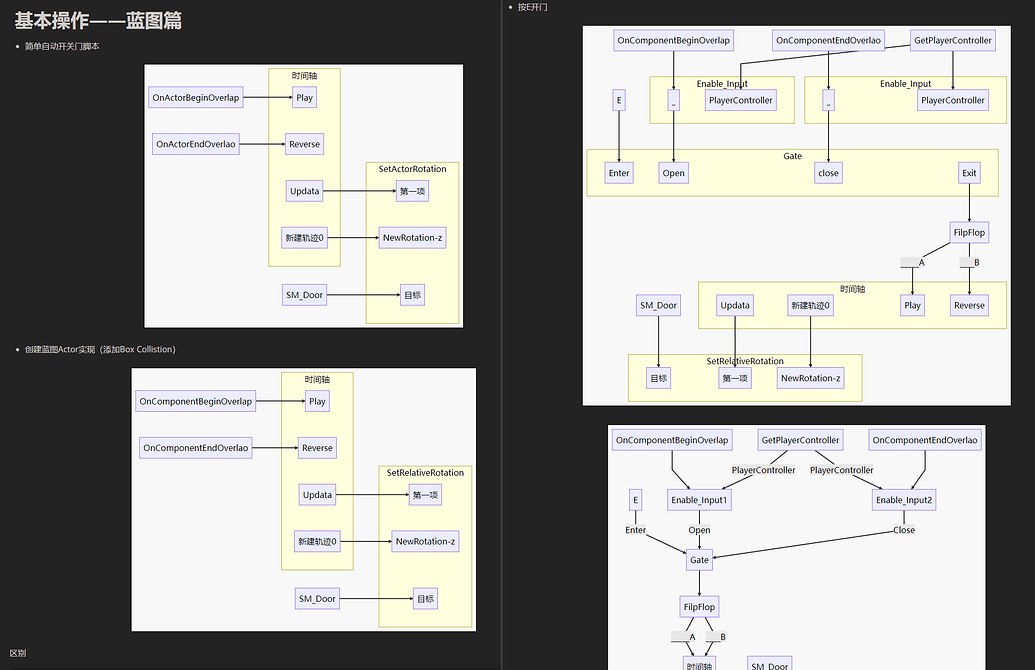Click the Enable_Input label above the close node
Viewport: 1035px width, 670px height.
[x=905, y=84]
